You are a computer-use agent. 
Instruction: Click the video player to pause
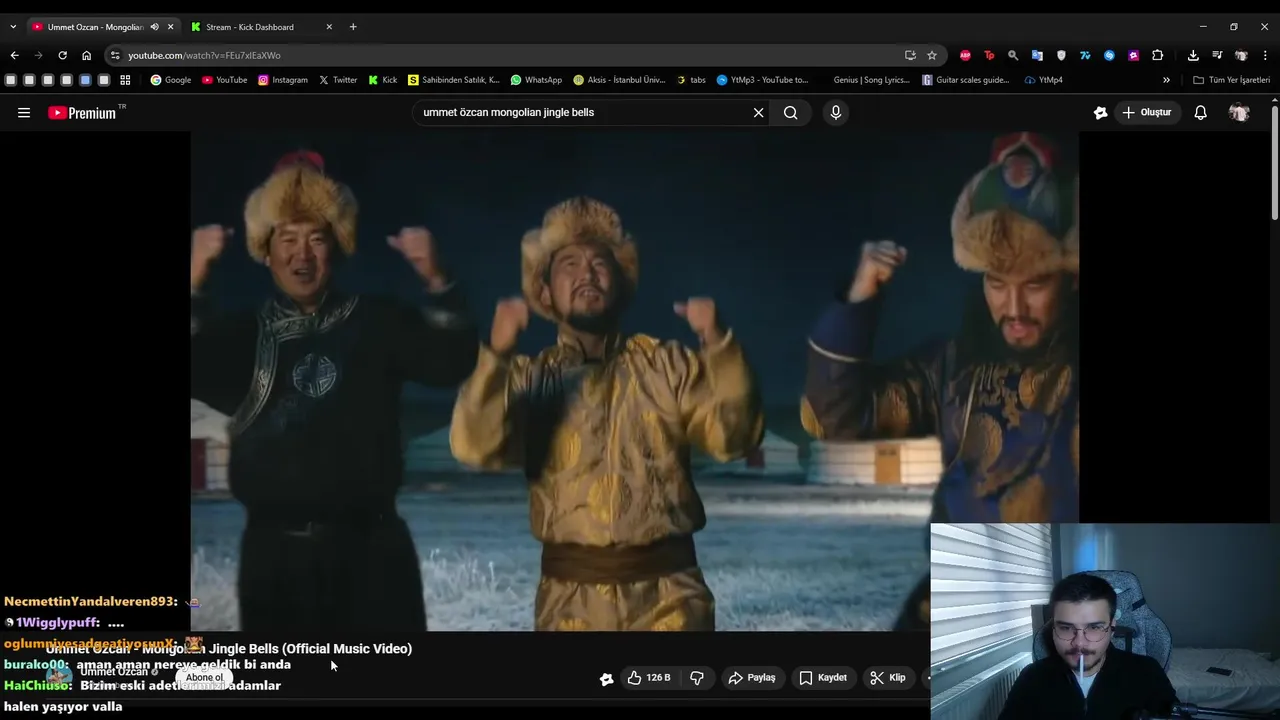[634, 380]
